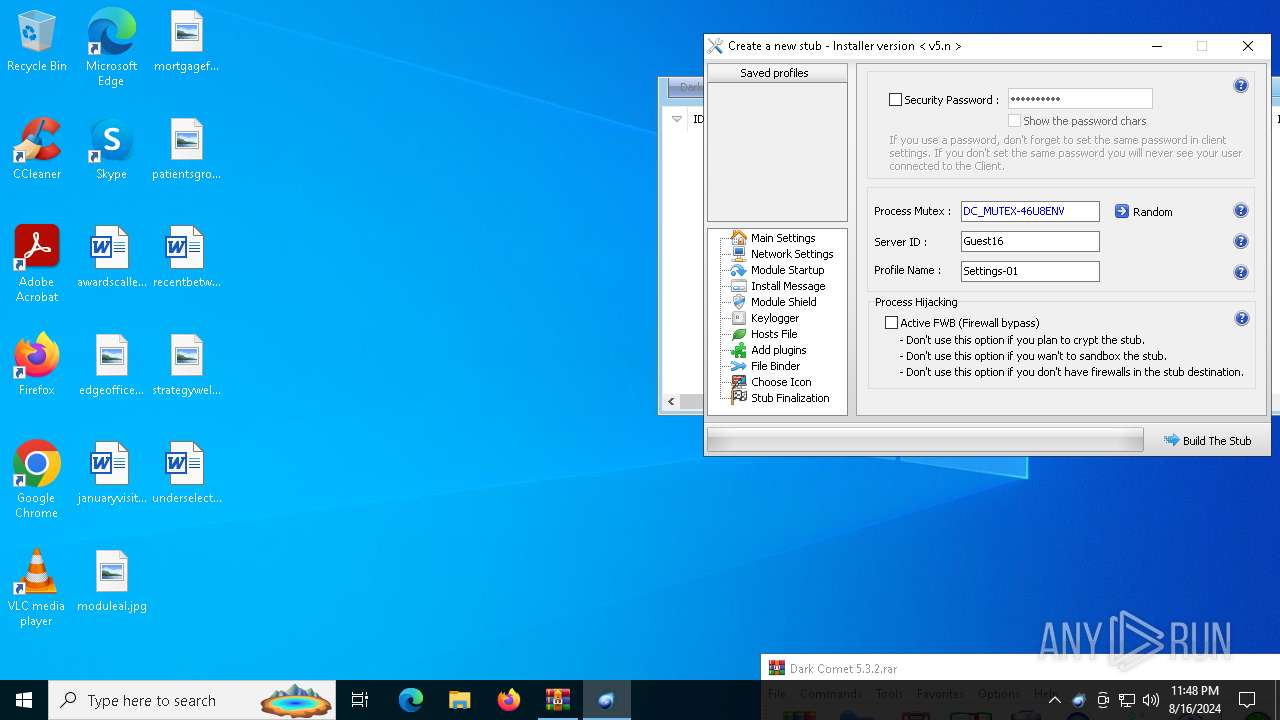The height and width of the screenshot is (720, 1280).
Task: Open Module Startup section
Action: point(787,270)
